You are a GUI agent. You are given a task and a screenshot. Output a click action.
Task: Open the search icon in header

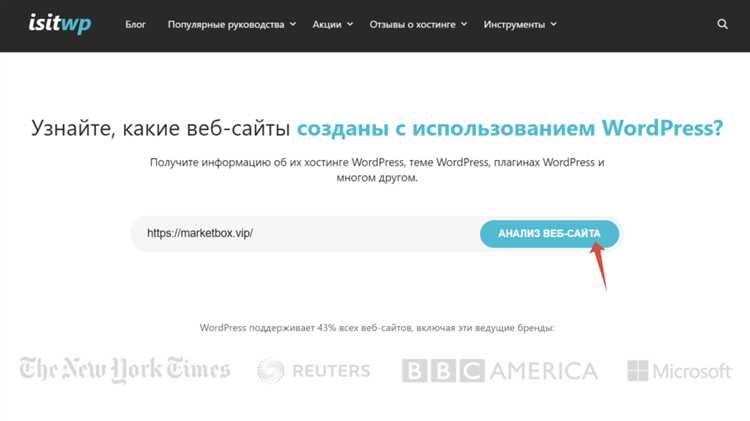[x=722, y=24]
